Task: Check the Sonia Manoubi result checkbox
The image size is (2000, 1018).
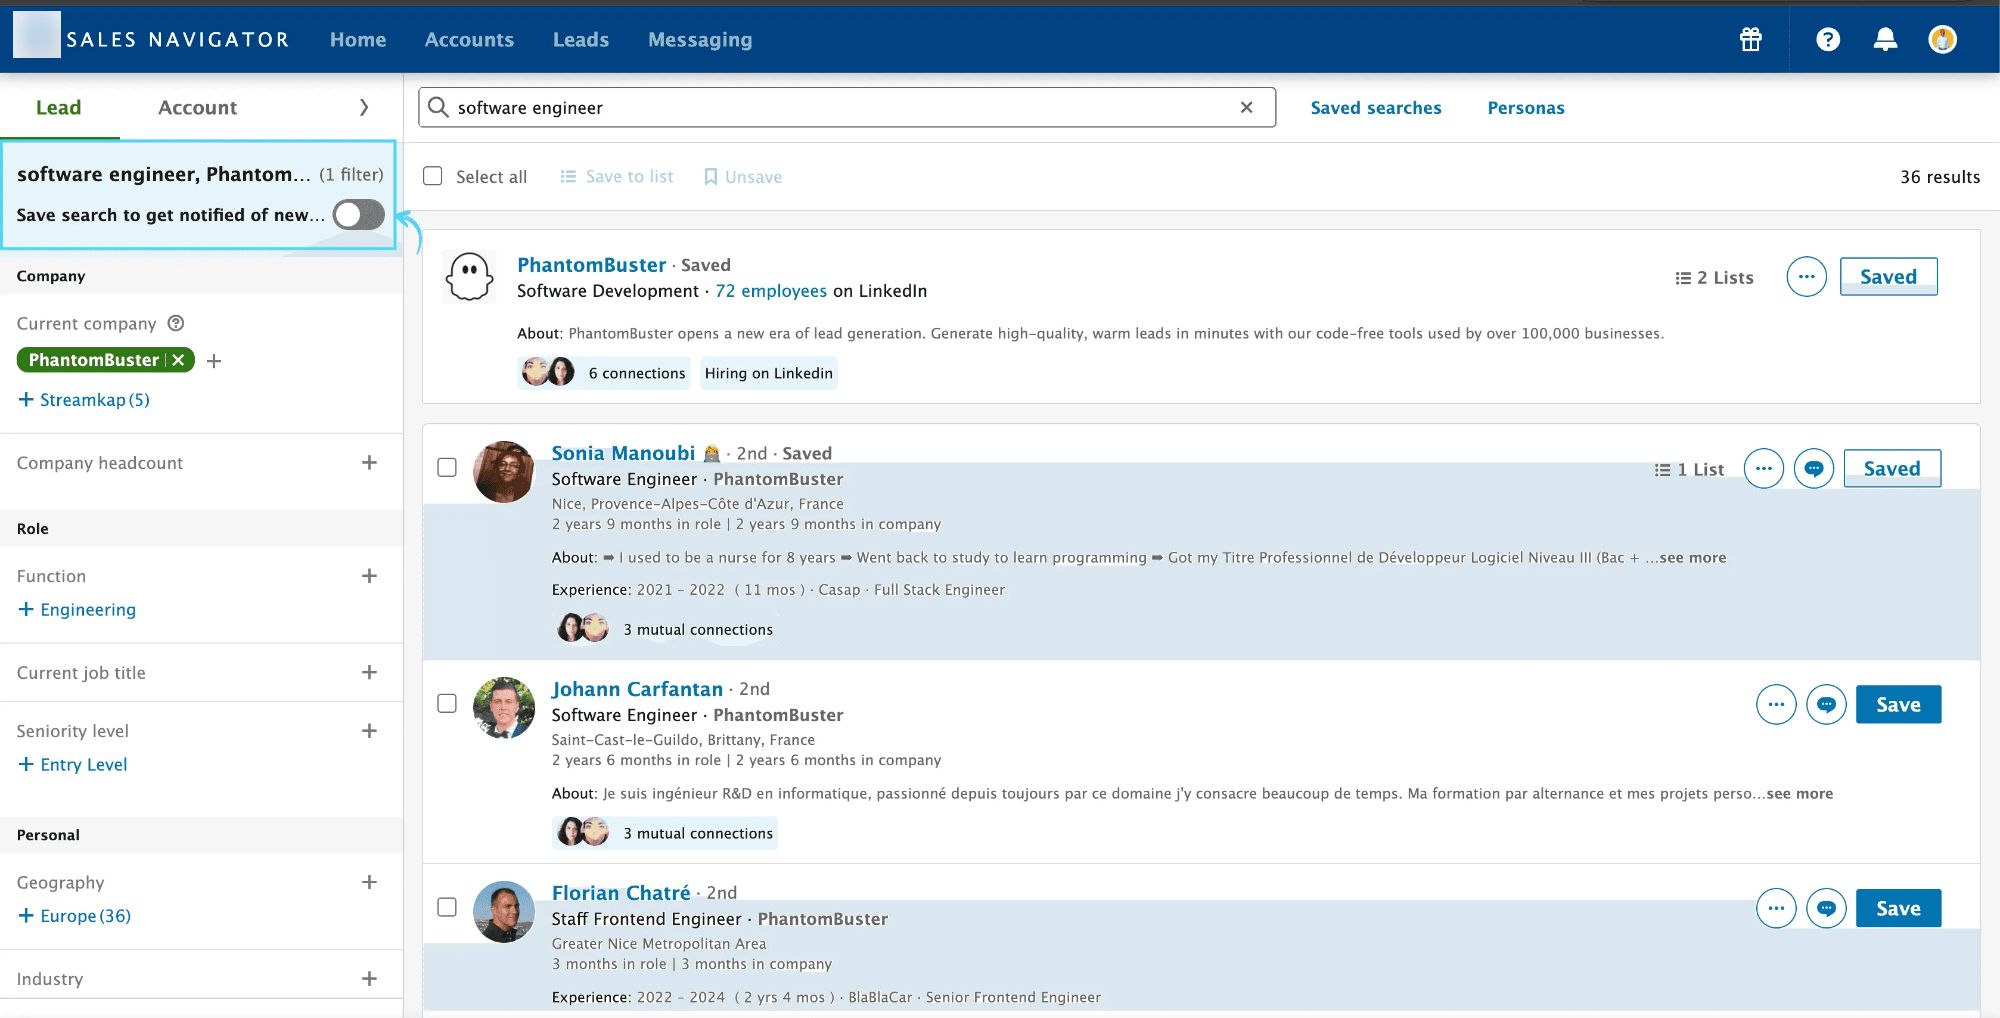Action: tap(447, 467)
